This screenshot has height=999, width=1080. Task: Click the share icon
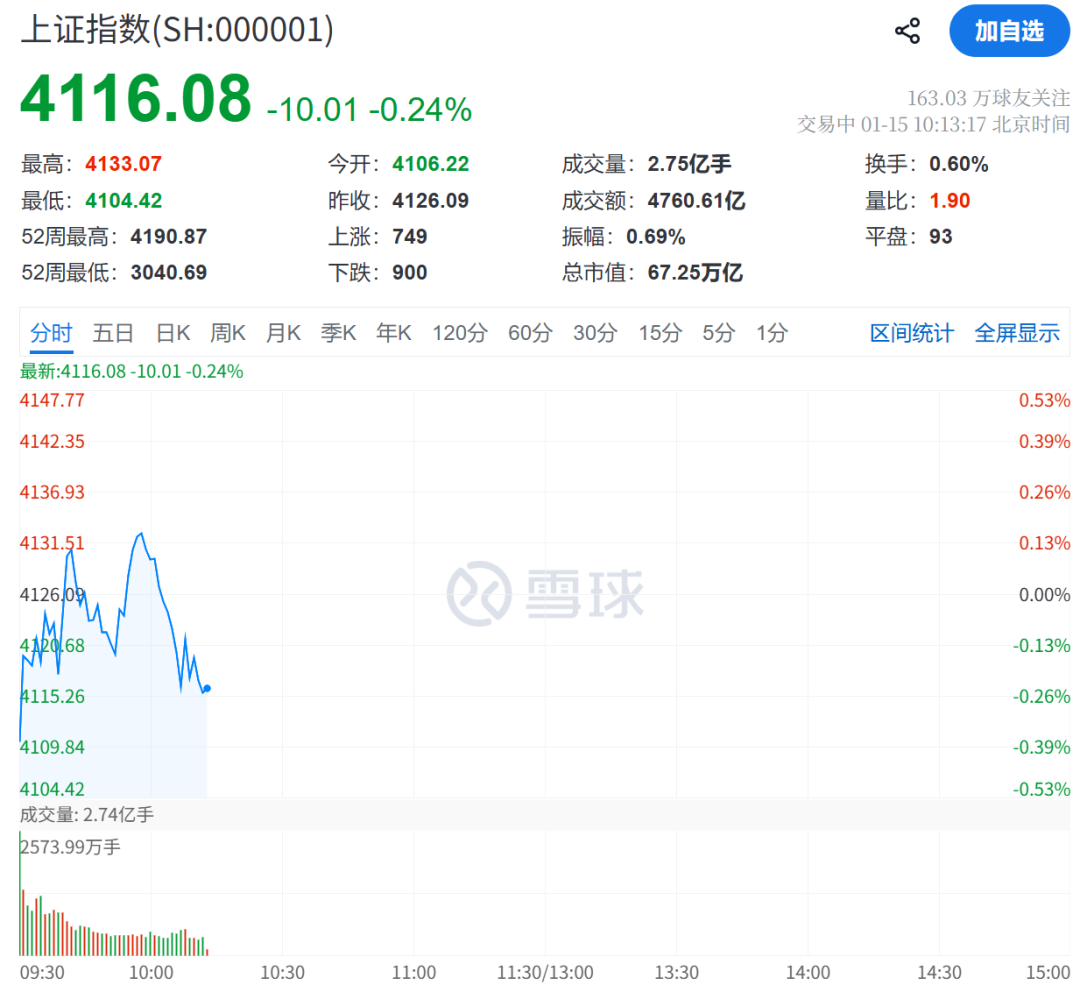tap(907, 31)
